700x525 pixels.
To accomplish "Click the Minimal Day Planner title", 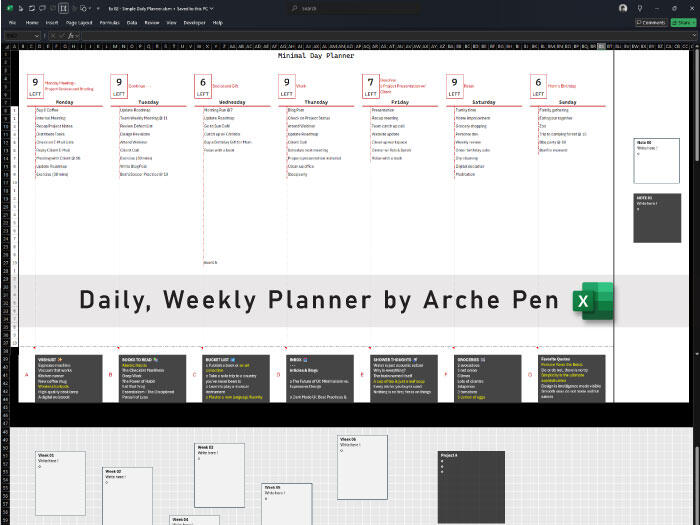I will [x=315, y=57].
